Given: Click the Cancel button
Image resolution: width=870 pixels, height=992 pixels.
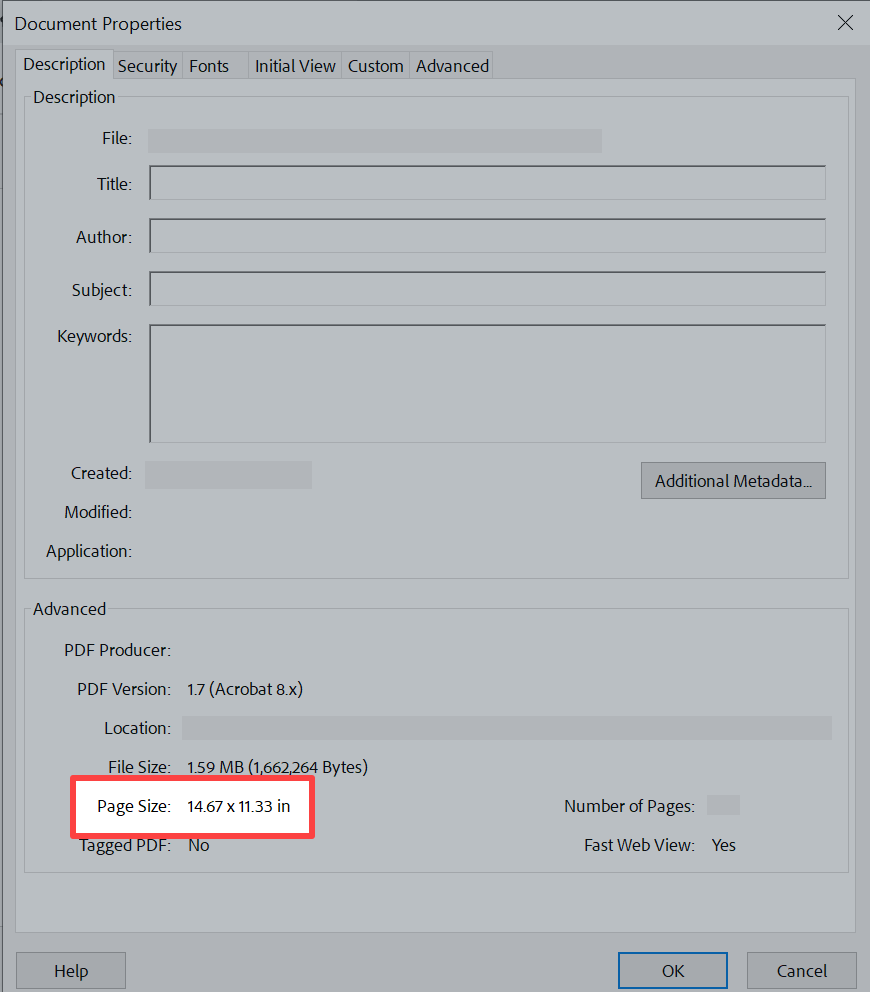Looking at the screenshot, I should (x=801, y=970).
